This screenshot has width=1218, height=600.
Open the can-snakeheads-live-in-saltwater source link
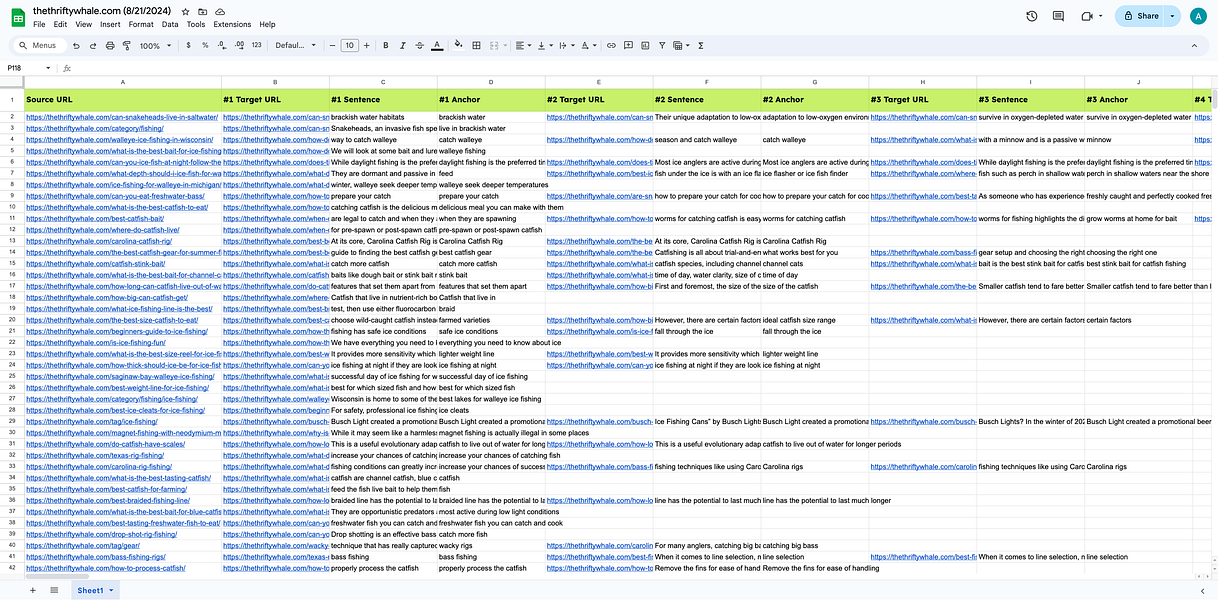122,117
